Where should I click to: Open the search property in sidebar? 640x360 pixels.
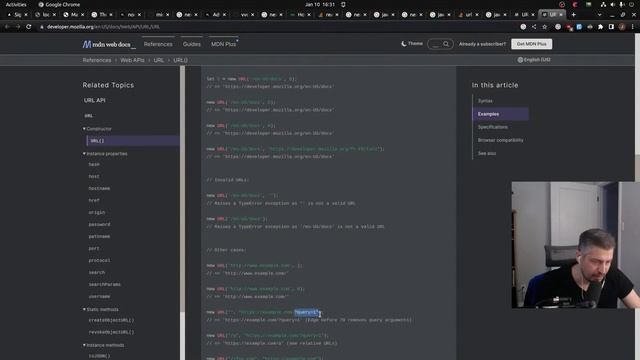(x=97, y=272)
